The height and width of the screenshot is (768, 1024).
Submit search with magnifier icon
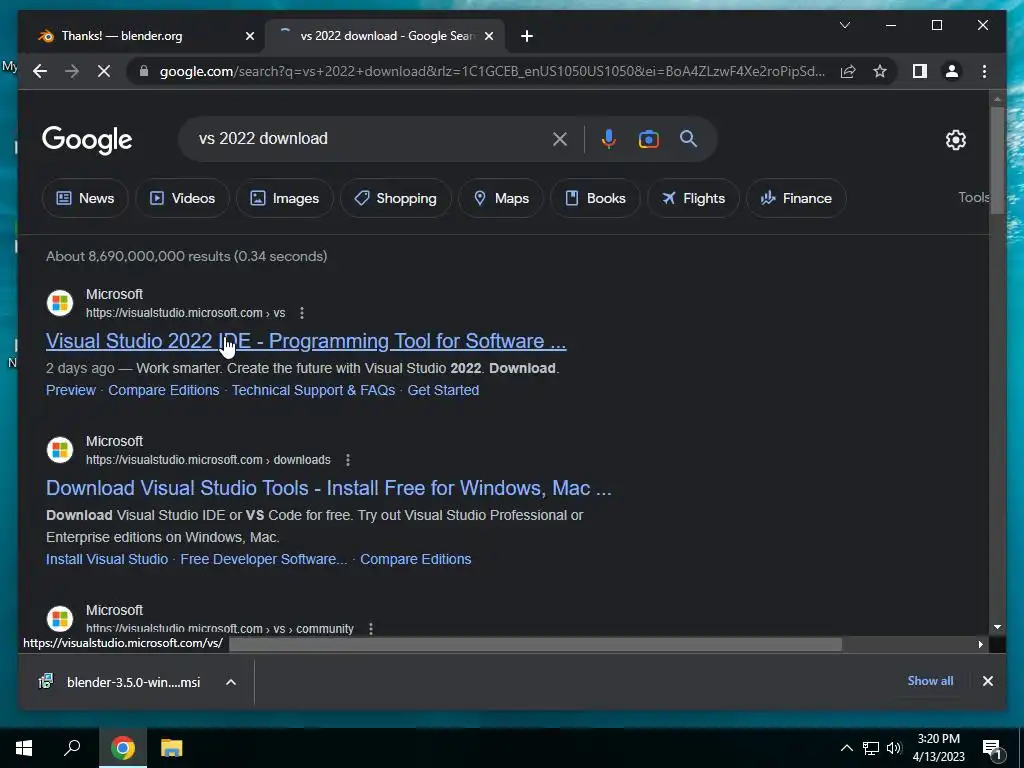click(x=688, y=138)
